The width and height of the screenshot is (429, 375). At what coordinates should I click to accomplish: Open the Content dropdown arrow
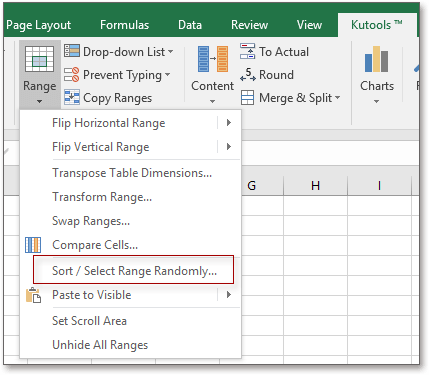tap(212, 101)
